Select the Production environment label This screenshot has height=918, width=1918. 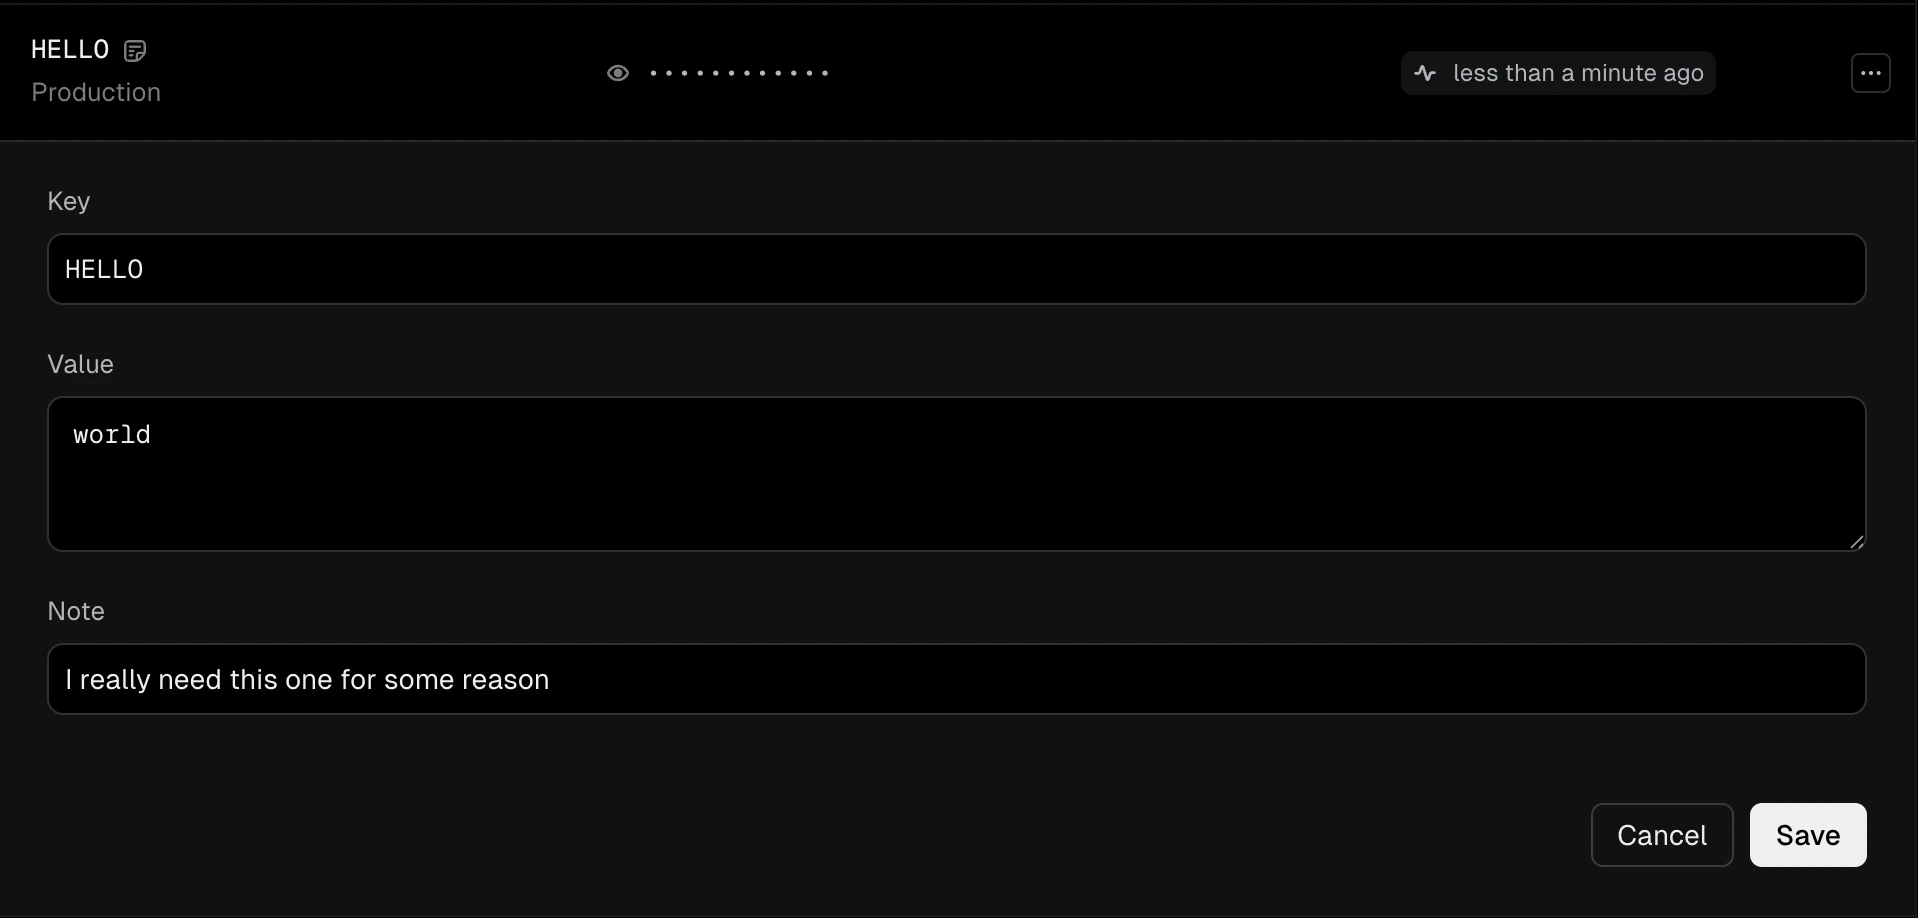(95, 92)
